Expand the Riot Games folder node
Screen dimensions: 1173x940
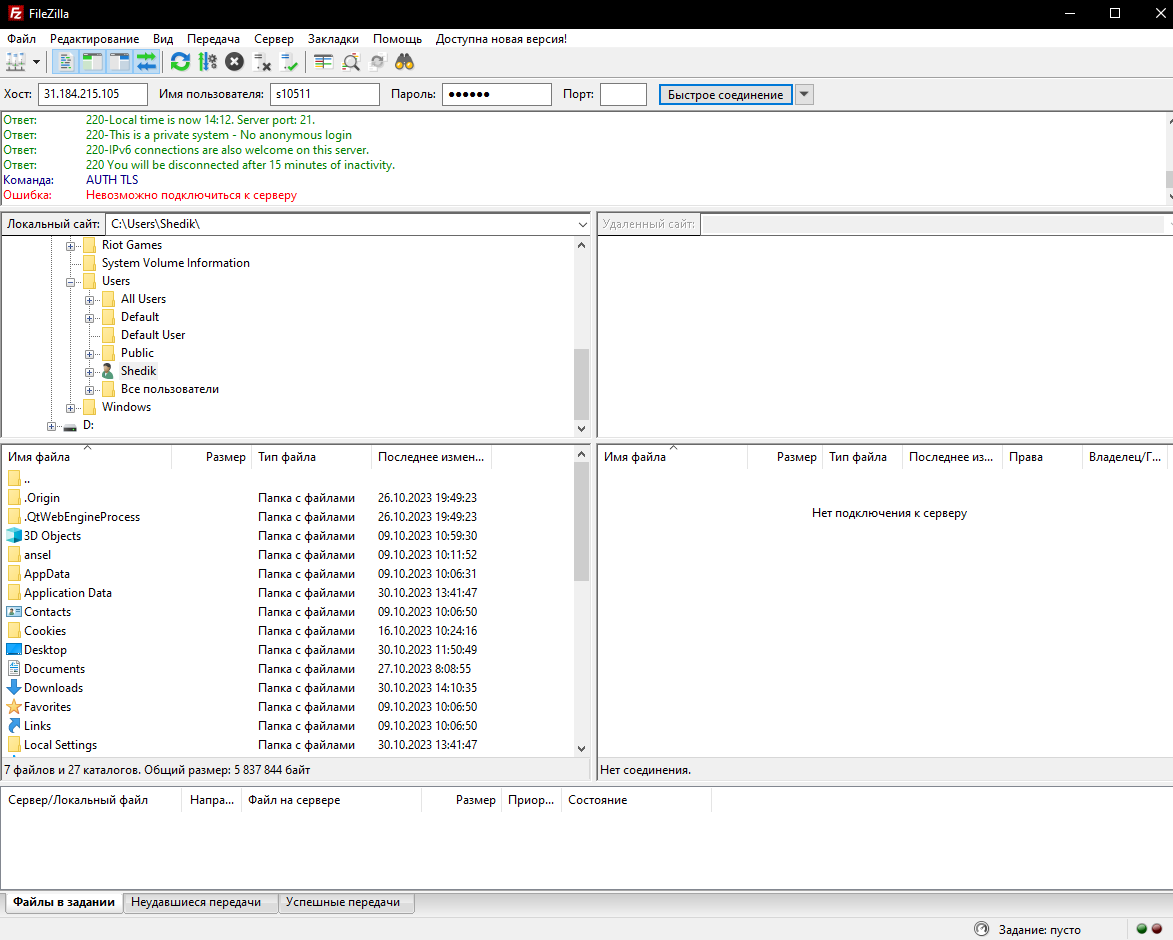(x=70, y=246)
